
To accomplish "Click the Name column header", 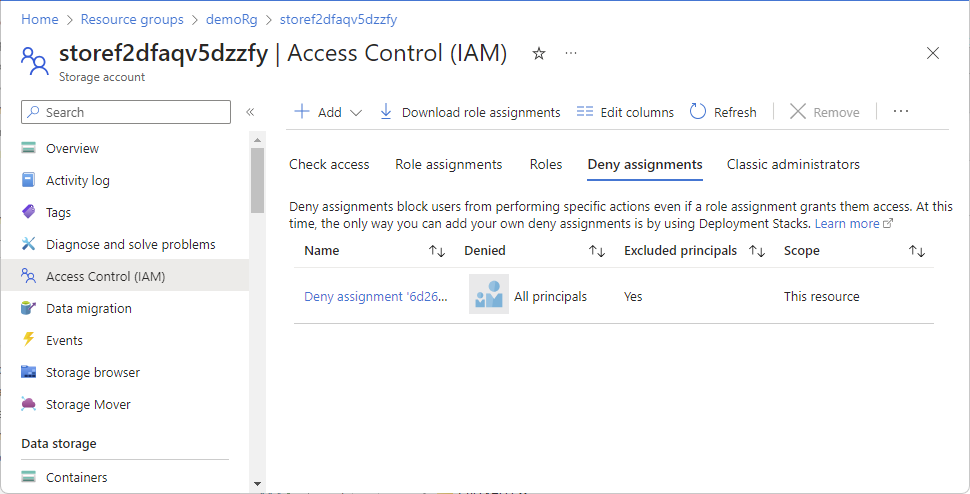I will (x=322, y=251).
